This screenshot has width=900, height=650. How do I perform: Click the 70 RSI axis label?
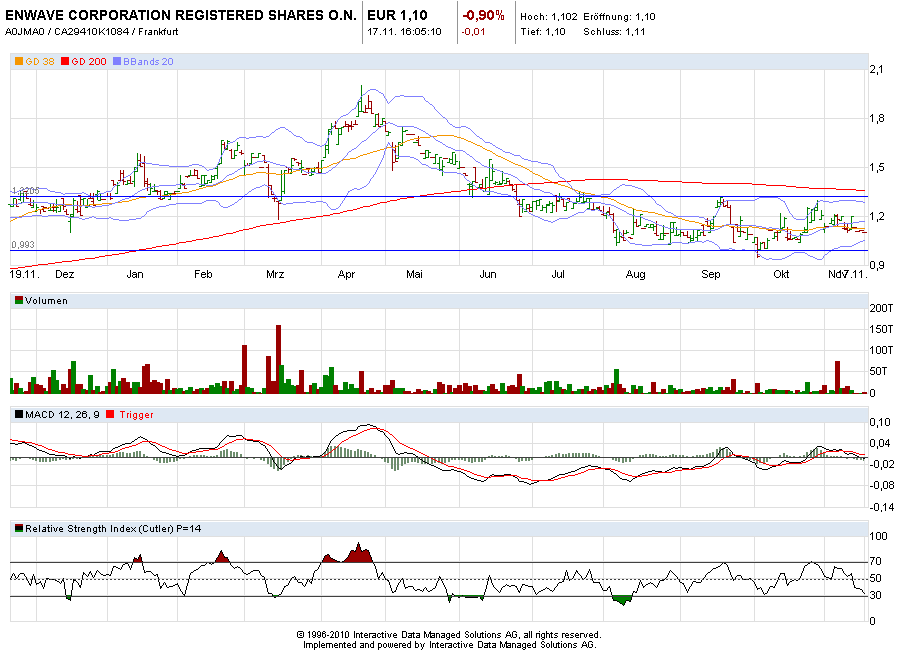tap(875, 561)
